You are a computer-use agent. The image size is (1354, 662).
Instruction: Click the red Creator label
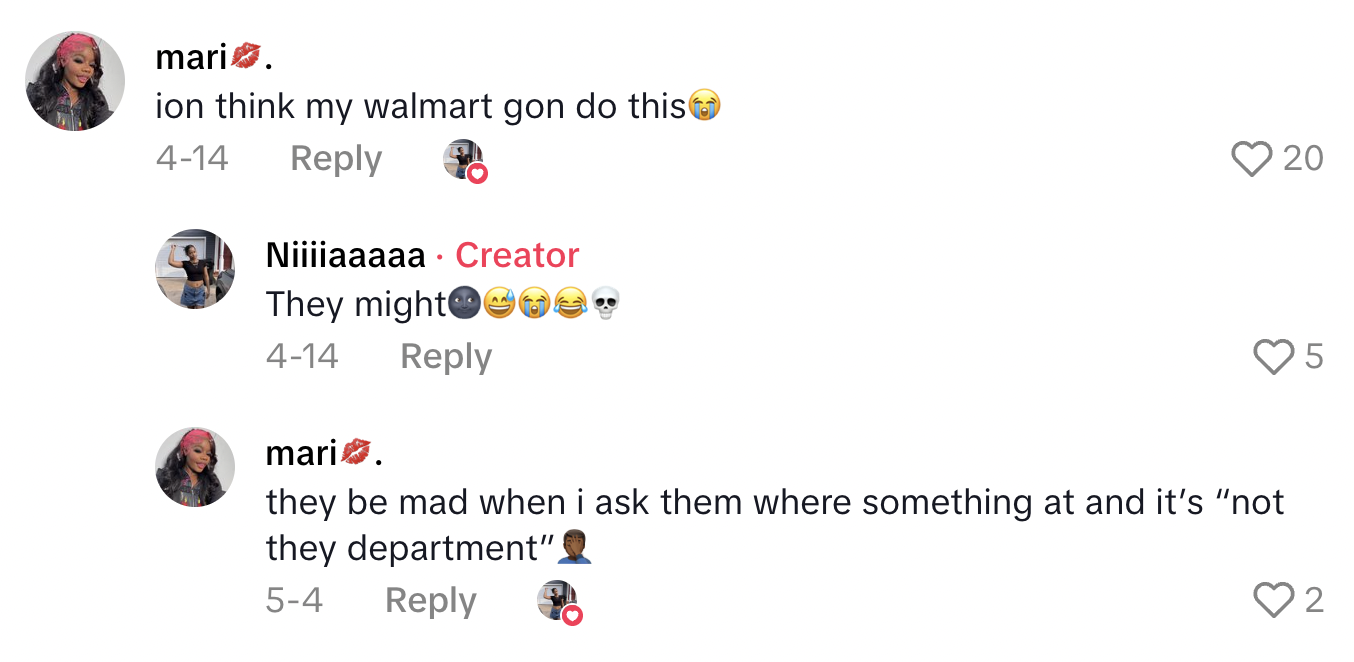tap(517, 256)
